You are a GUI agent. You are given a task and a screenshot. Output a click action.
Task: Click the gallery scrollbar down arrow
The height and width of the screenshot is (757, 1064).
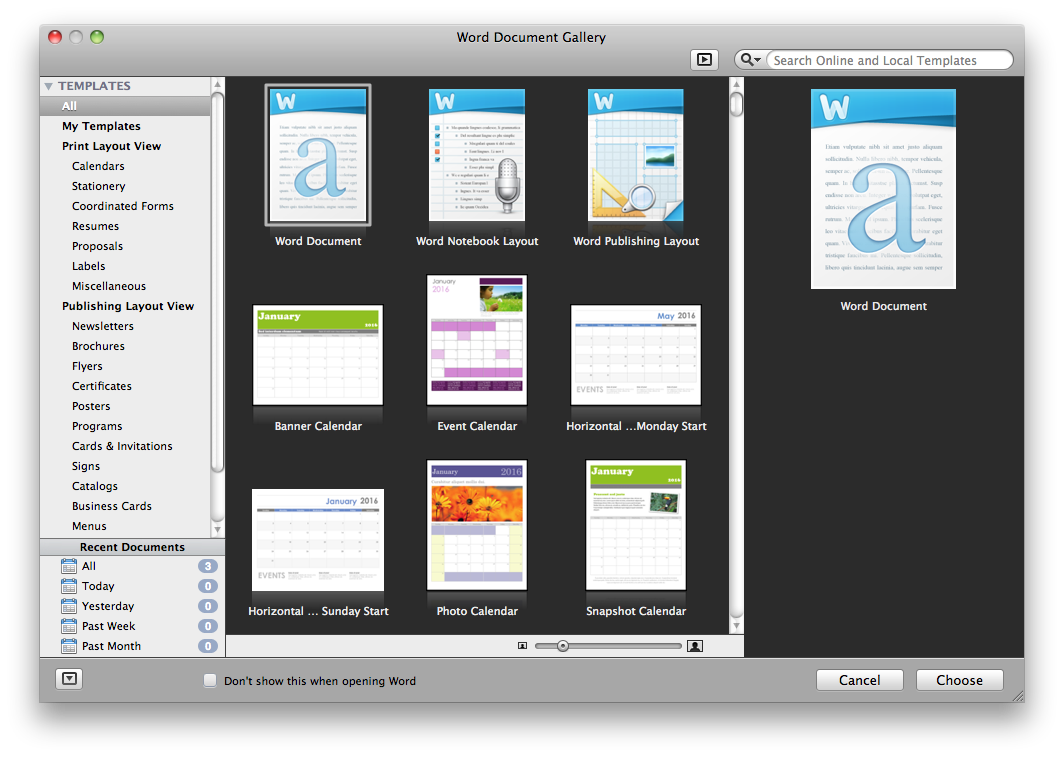[x=736, y=626]
